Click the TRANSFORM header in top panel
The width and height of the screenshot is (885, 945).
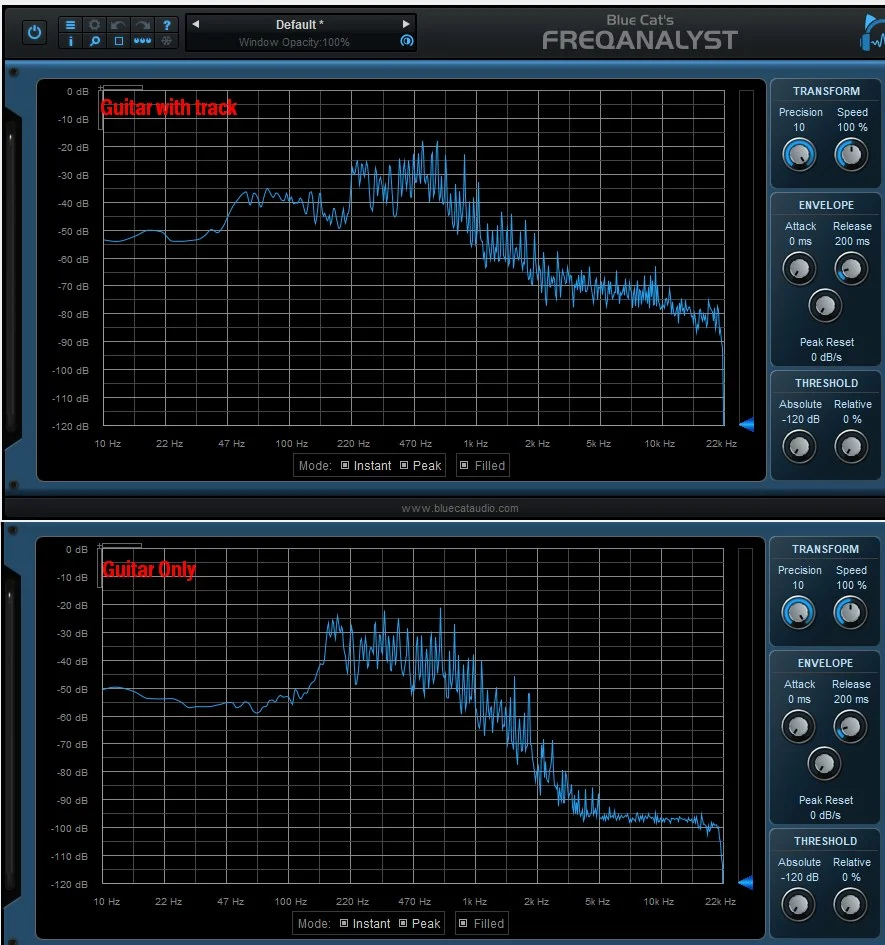point(826,91)
